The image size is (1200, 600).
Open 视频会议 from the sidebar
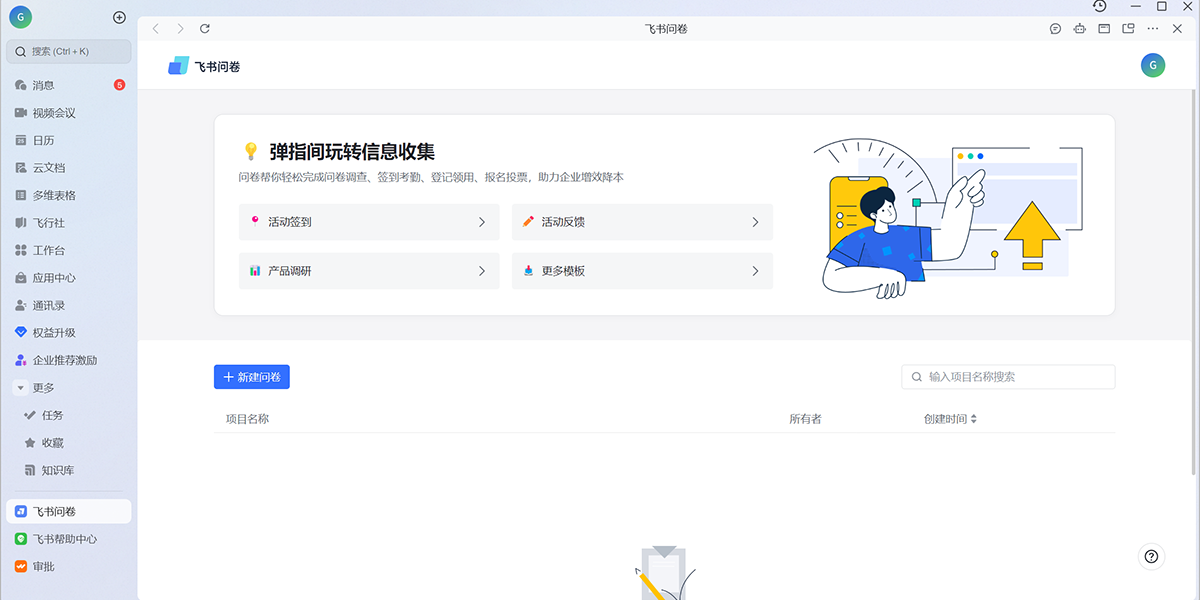click(x=50, y=112)
